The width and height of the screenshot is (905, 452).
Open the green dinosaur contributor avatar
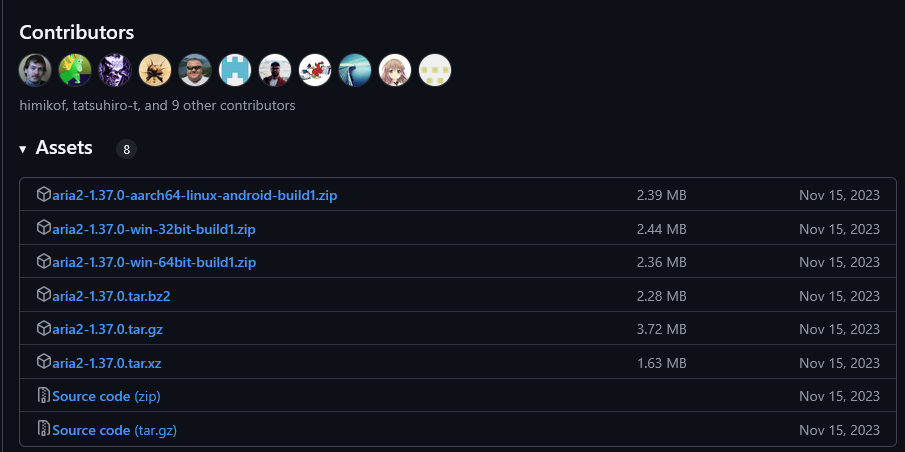pyautogui.click(x=75, y=70)
